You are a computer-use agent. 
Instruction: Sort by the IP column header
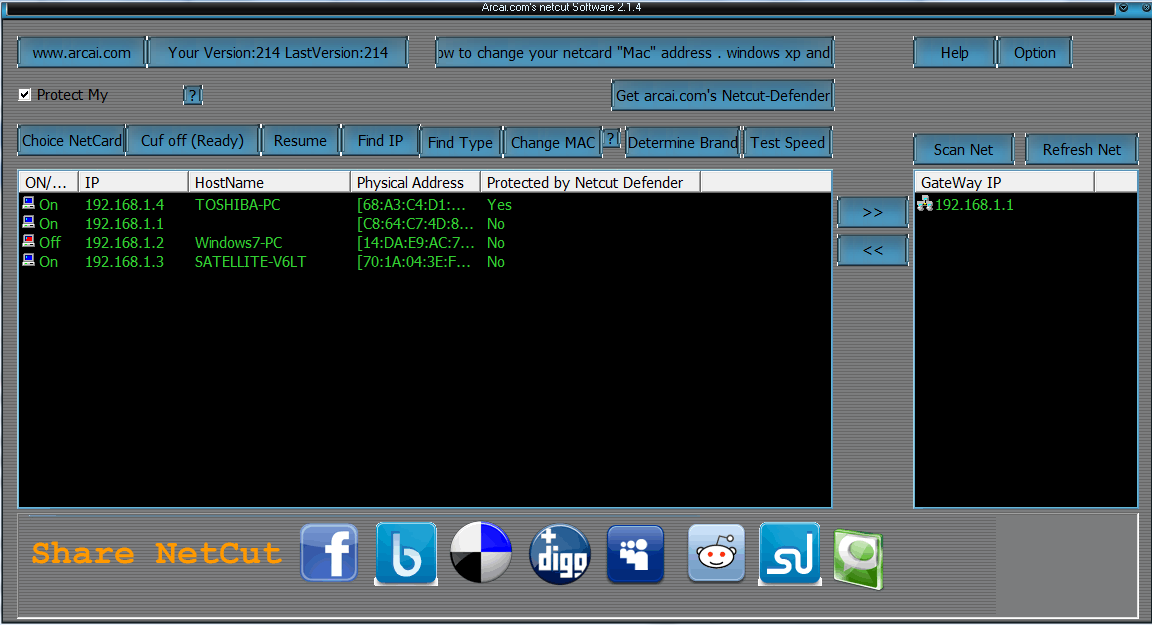pyautogui.click(x=133, y=182)
